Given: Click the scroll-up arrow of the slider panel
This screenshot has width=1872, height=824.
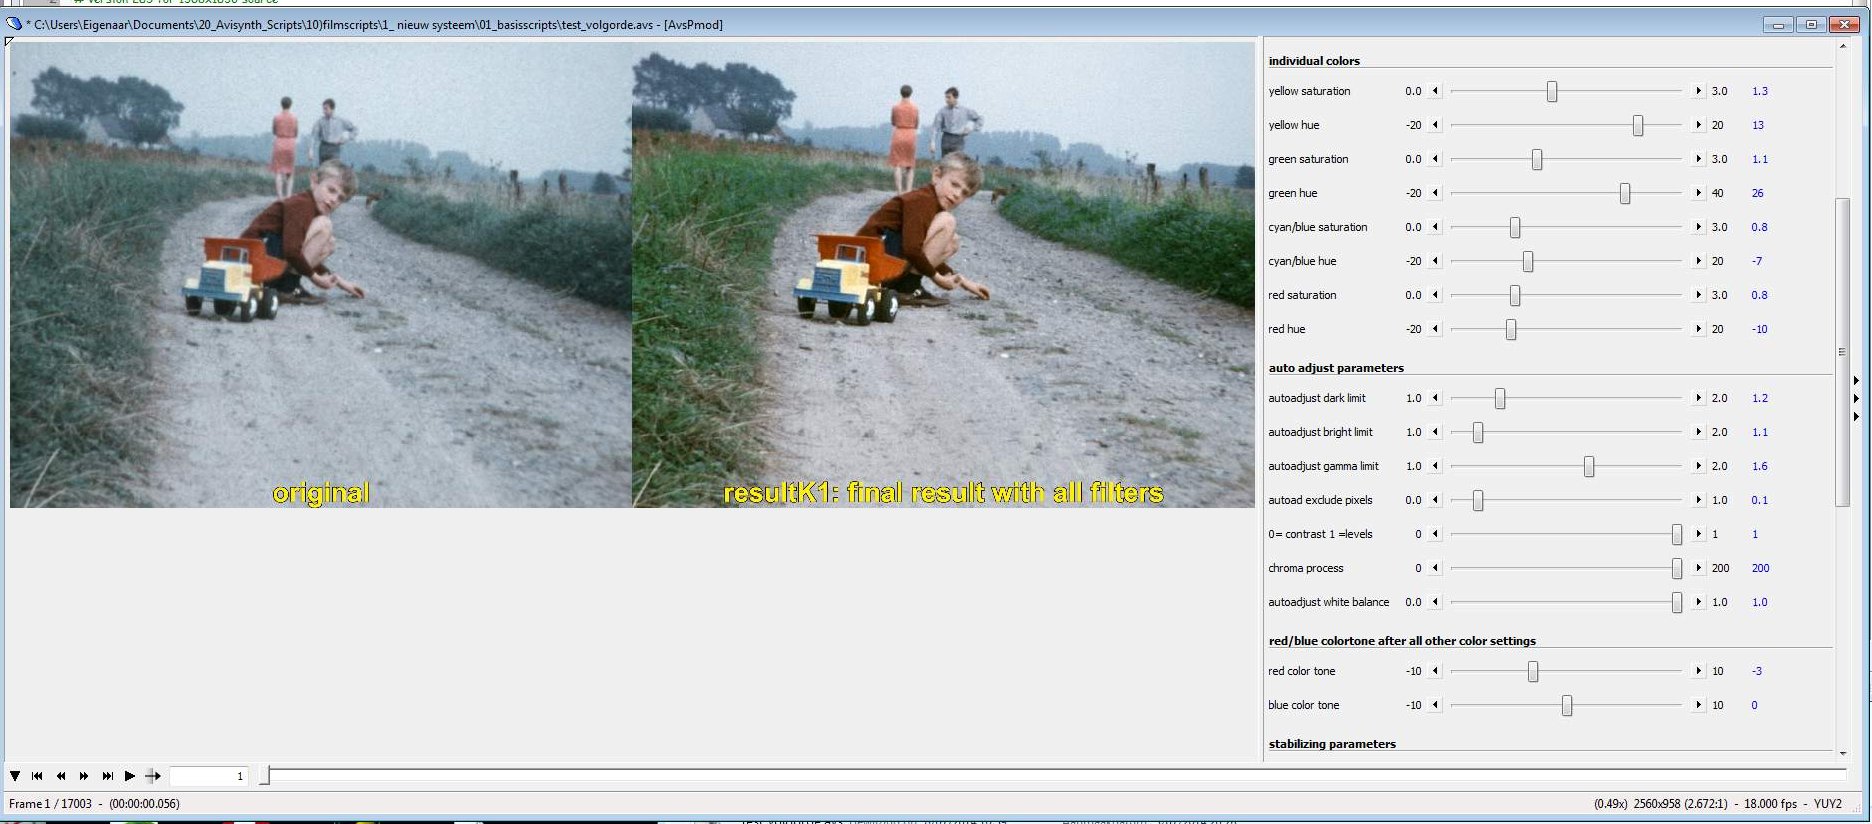Looking at the screenshot, I should point(1843,47).
